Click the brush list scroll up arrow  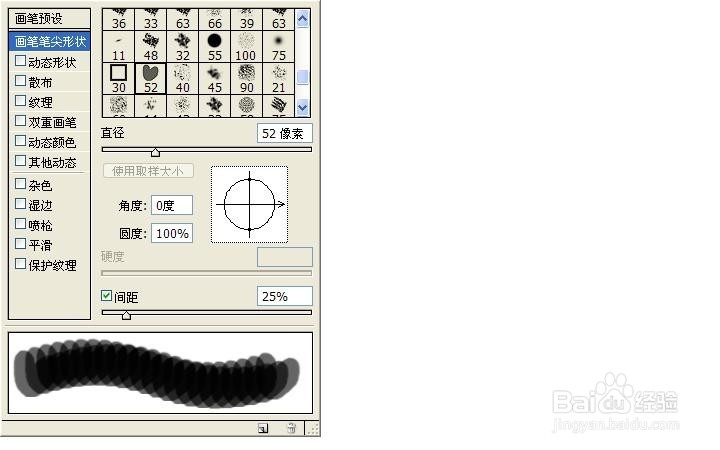(303, 19)
